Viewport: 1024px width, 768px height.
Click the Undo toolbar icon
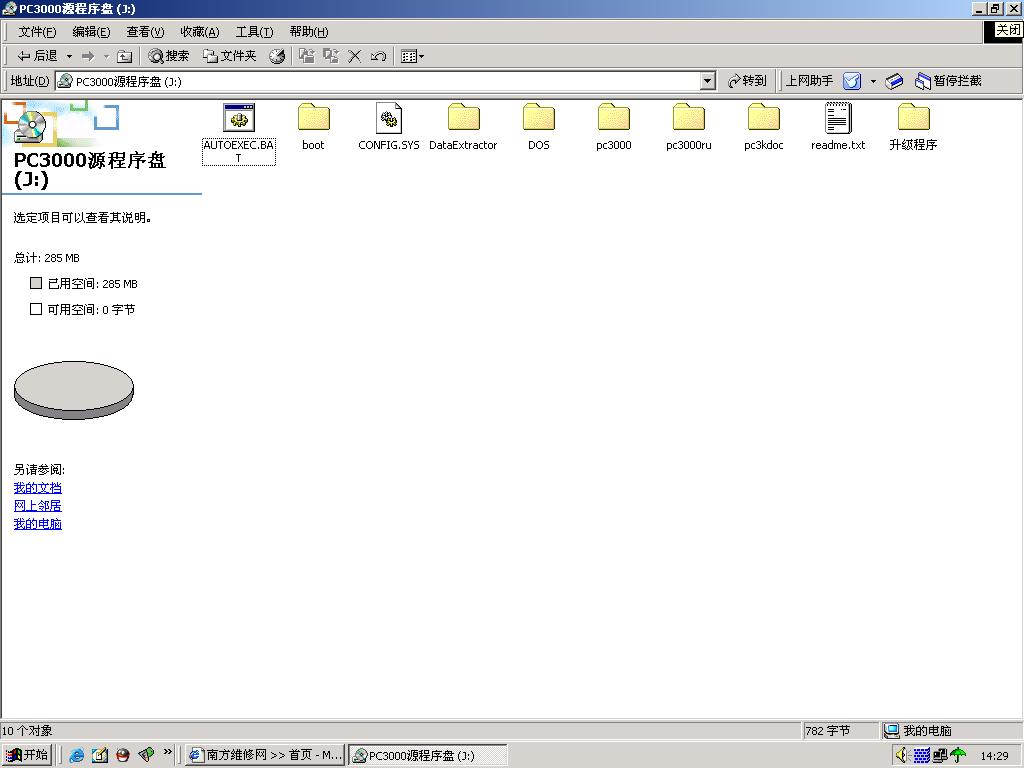[378, 56]
